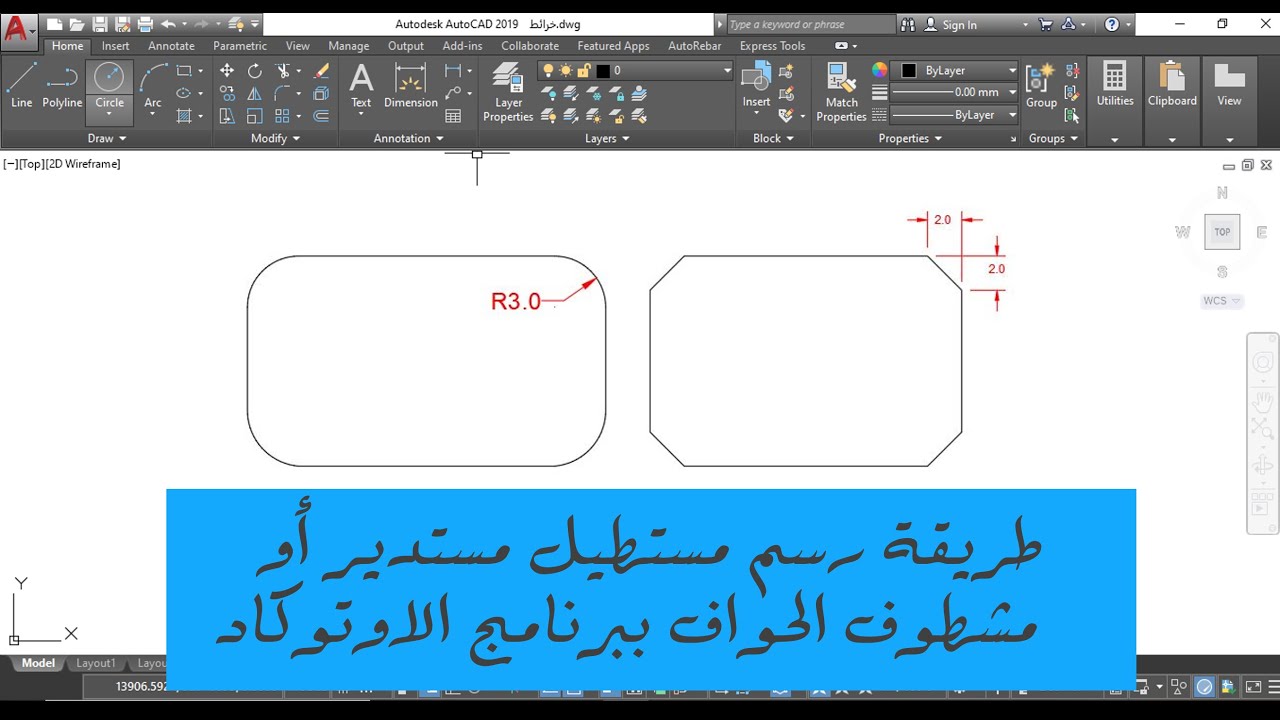Activate the Move tool
This screenshot has height=720, width=1280.
(x=227, y=71)
